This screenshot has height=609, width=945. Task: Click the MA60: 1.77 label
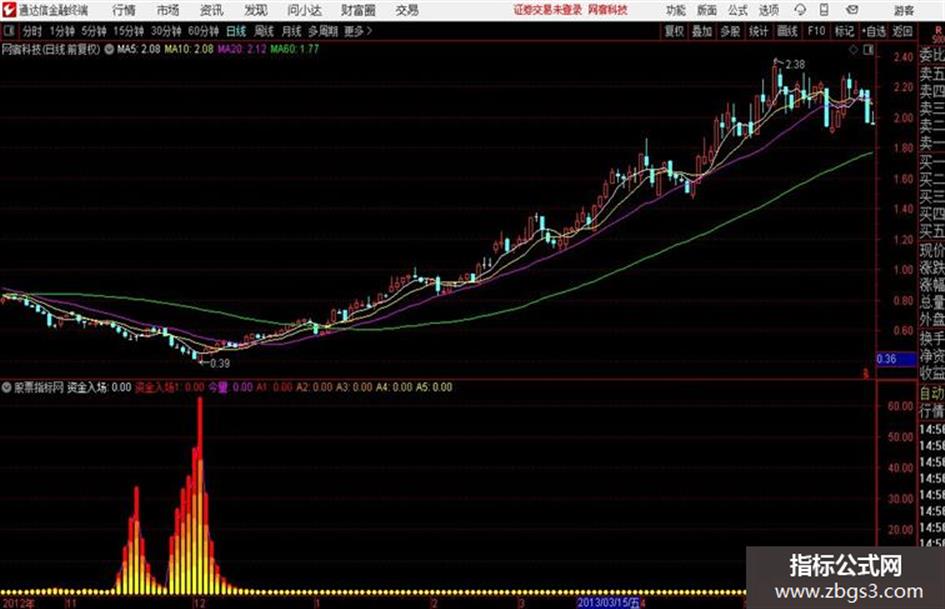click(295, 49)
